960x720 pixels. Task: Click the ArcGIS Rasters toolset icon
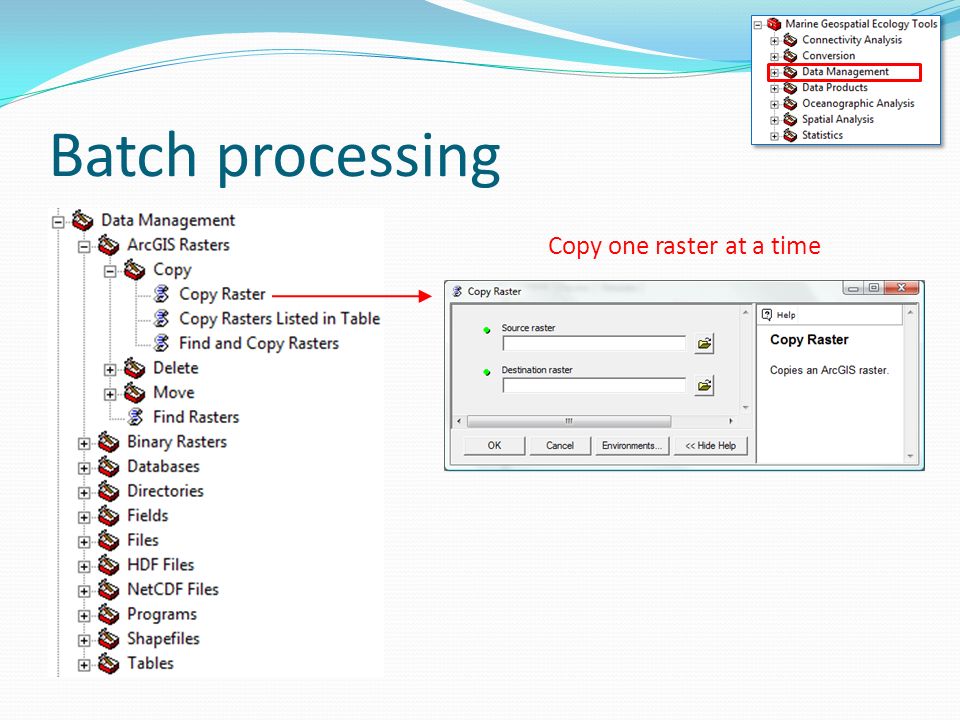pyautogui.click(x=108, y=246)
